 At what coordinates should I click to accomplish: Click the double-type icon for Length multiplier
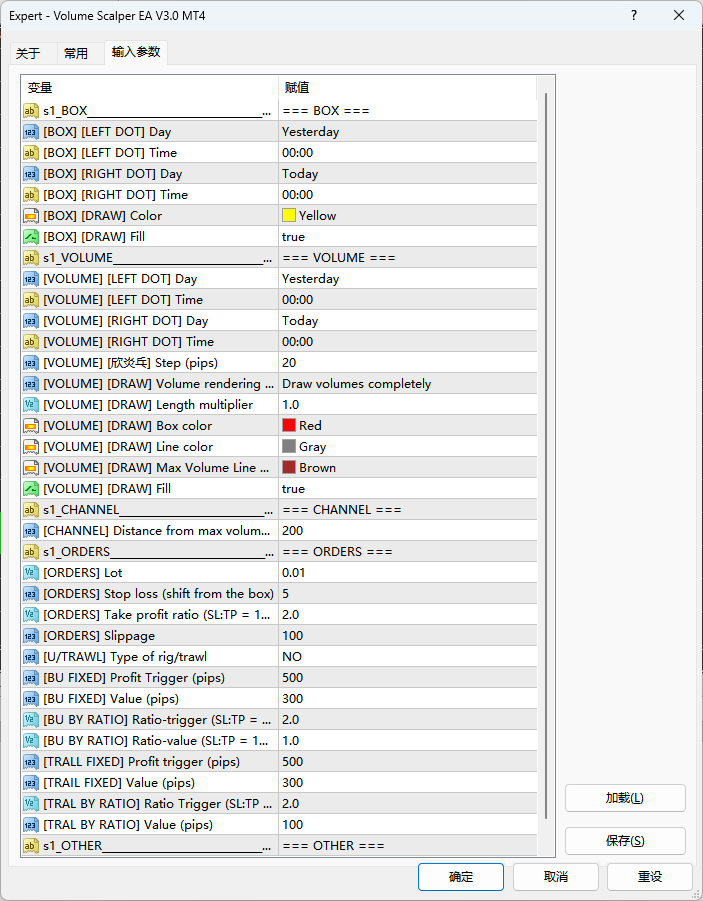pos(30,405)
